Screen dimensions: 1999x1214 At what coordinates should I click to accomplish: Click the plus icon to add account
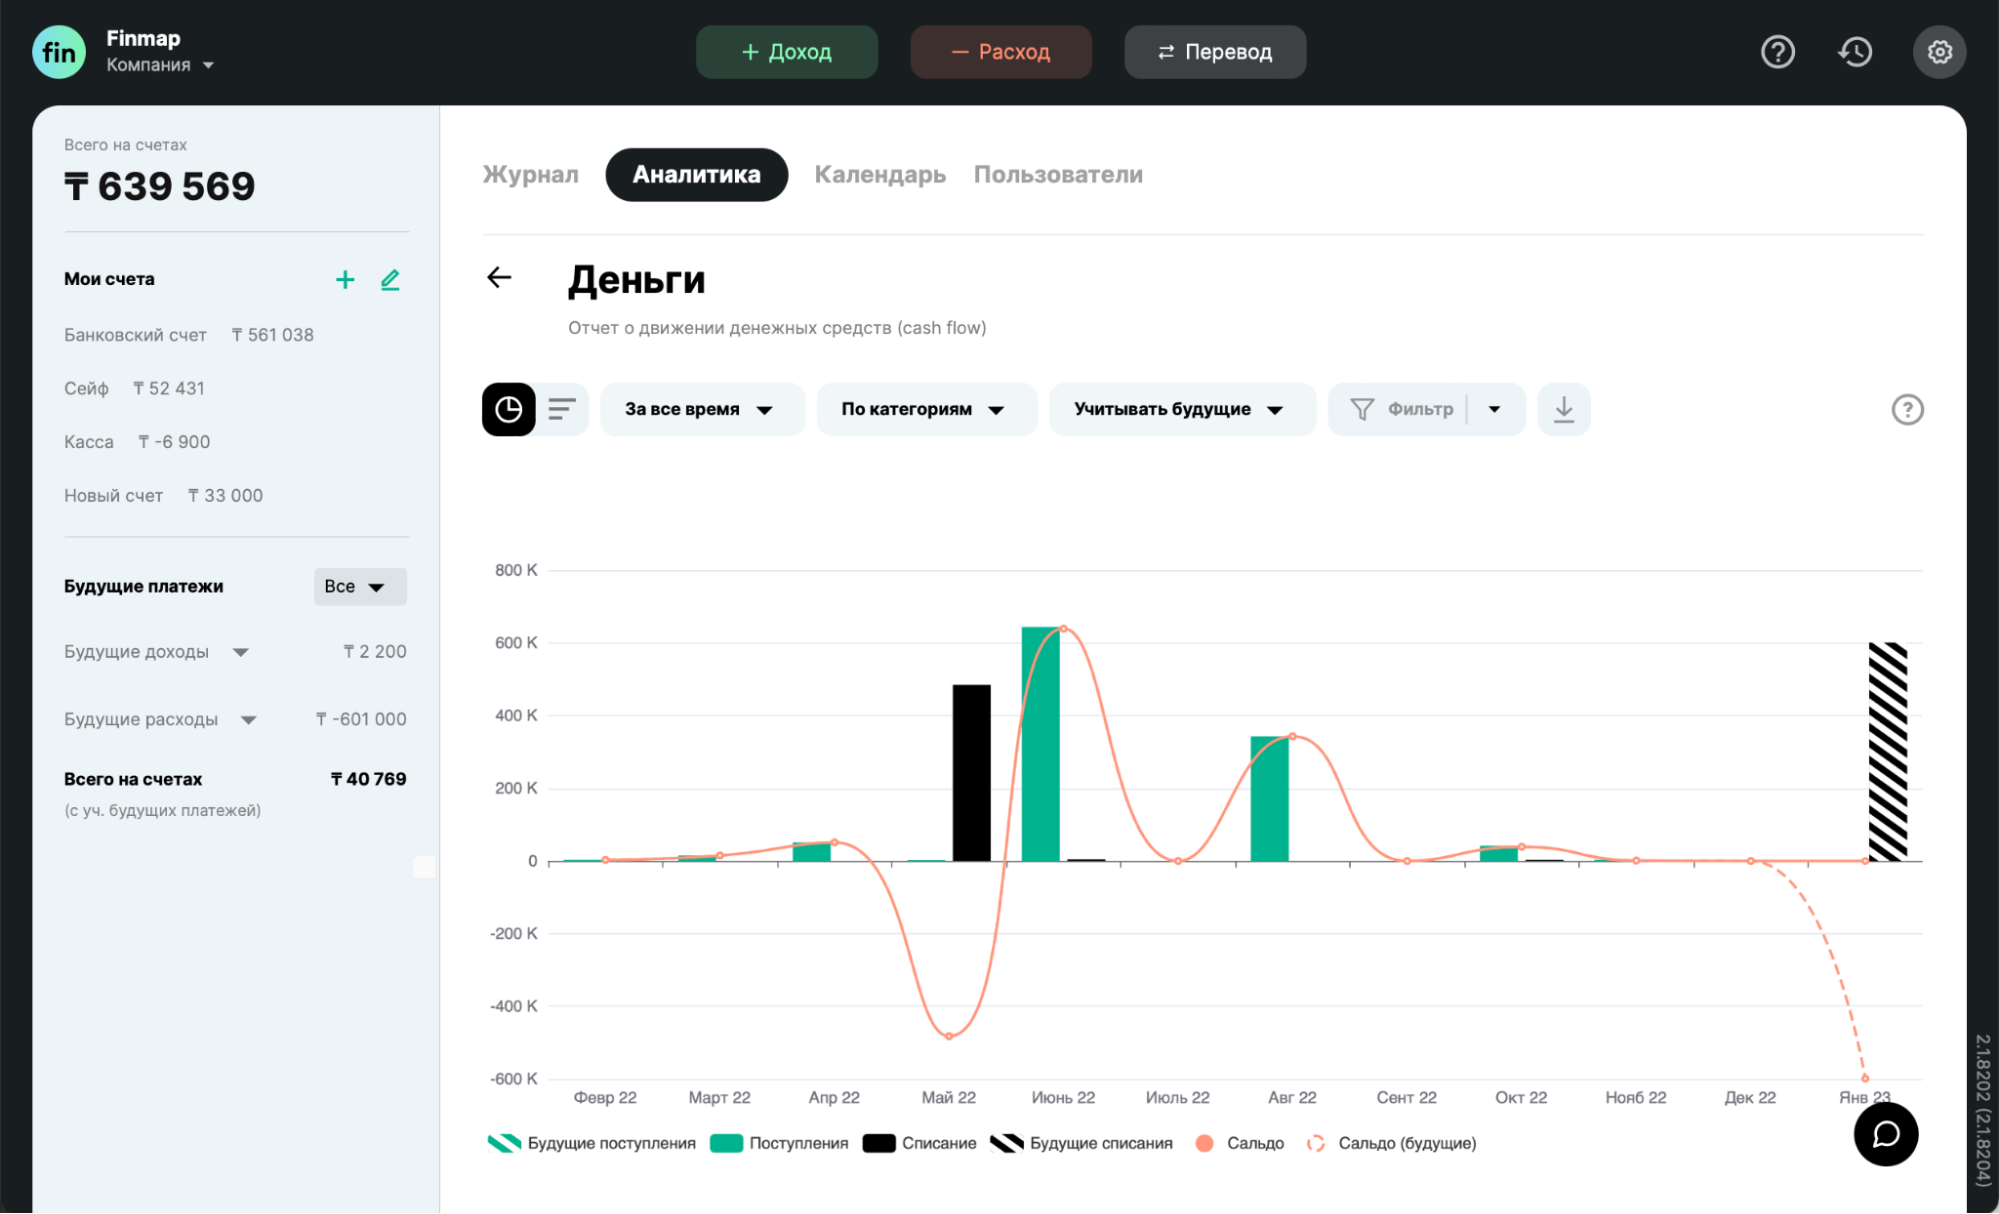pyautogui.click(x=345, y=280)
